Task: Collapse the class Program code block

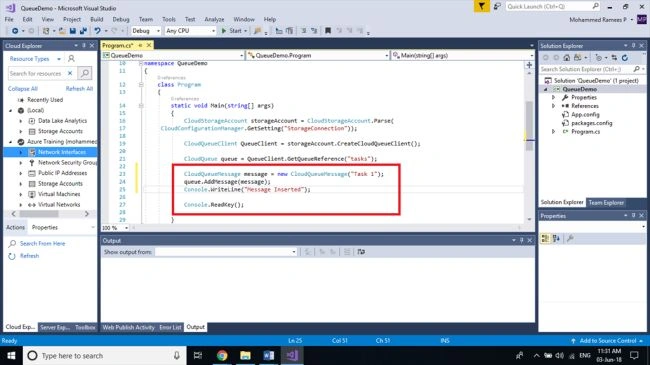Action: (x=141, y=85)
